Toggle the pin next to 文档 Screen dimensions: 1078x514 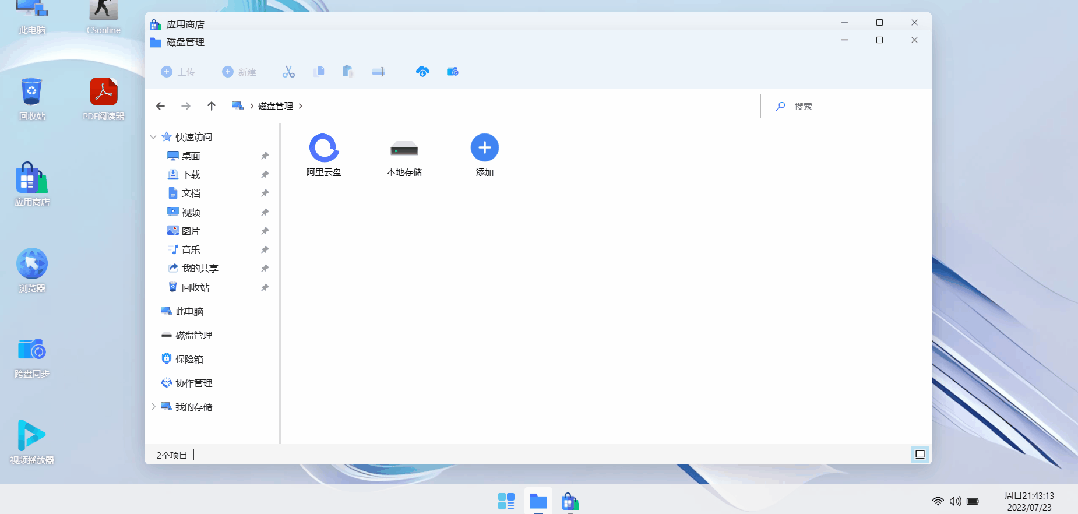(265, 194)
